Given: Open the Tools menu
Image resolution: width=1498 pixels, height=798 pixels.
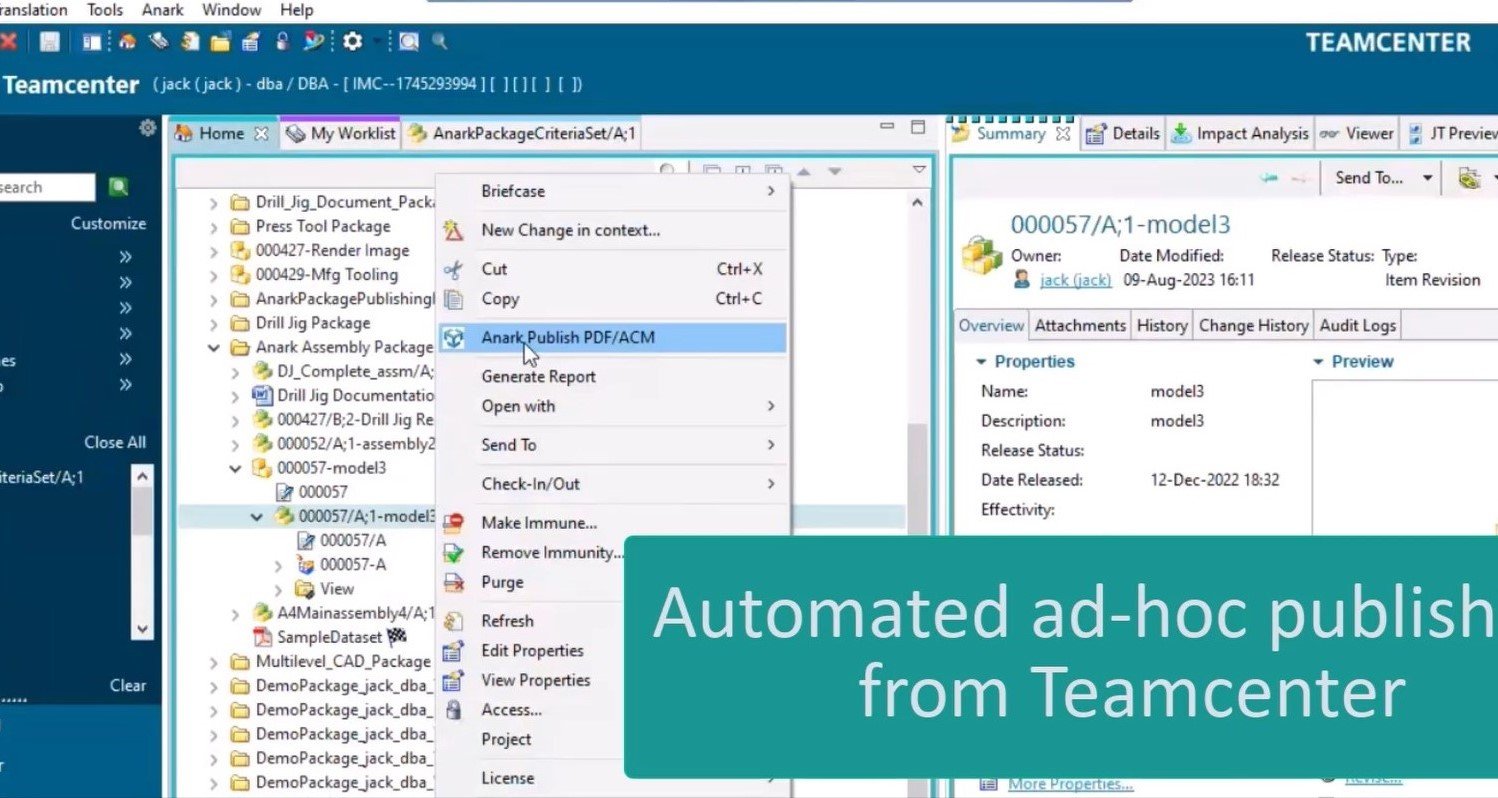Looking at the screenshot, I should (x=105, y=10).
